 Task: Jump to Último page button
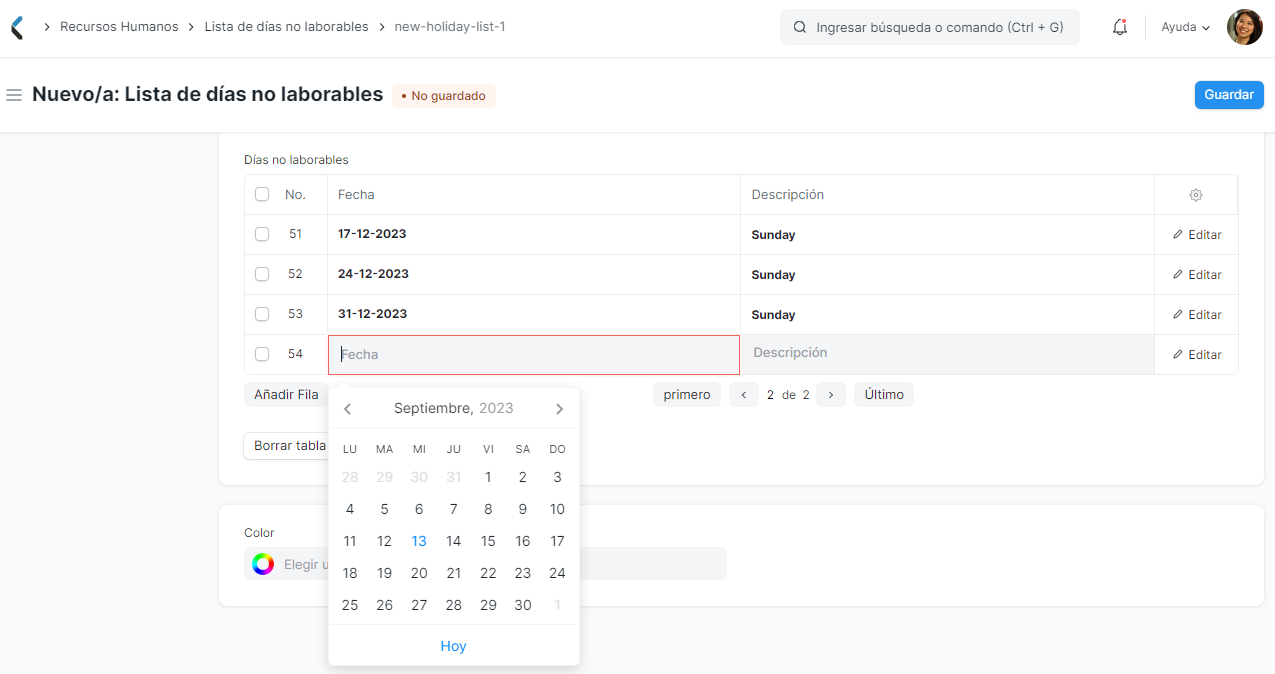click(884, 395)
